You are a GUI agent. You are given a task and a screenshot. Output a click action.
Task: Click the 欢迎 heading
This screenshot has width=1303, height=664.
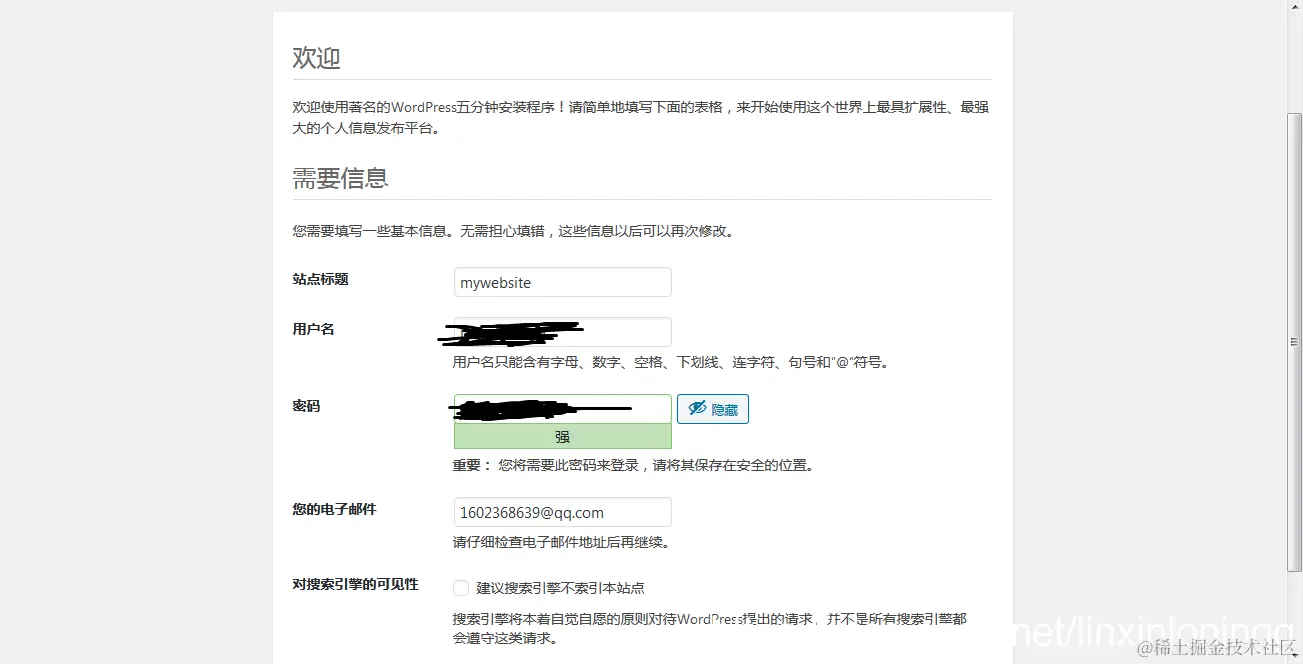click(317, 57)
